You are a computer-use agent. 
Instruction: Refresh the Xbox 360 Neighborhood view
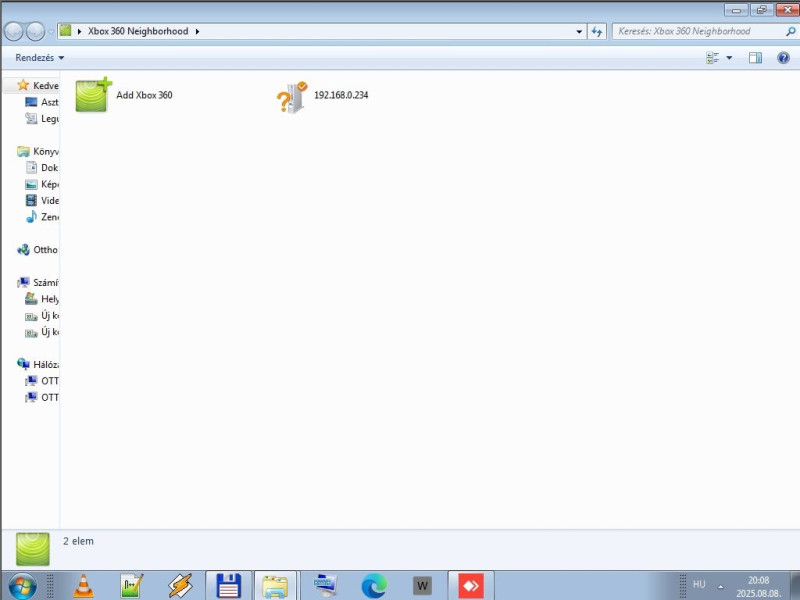(596, 31)
